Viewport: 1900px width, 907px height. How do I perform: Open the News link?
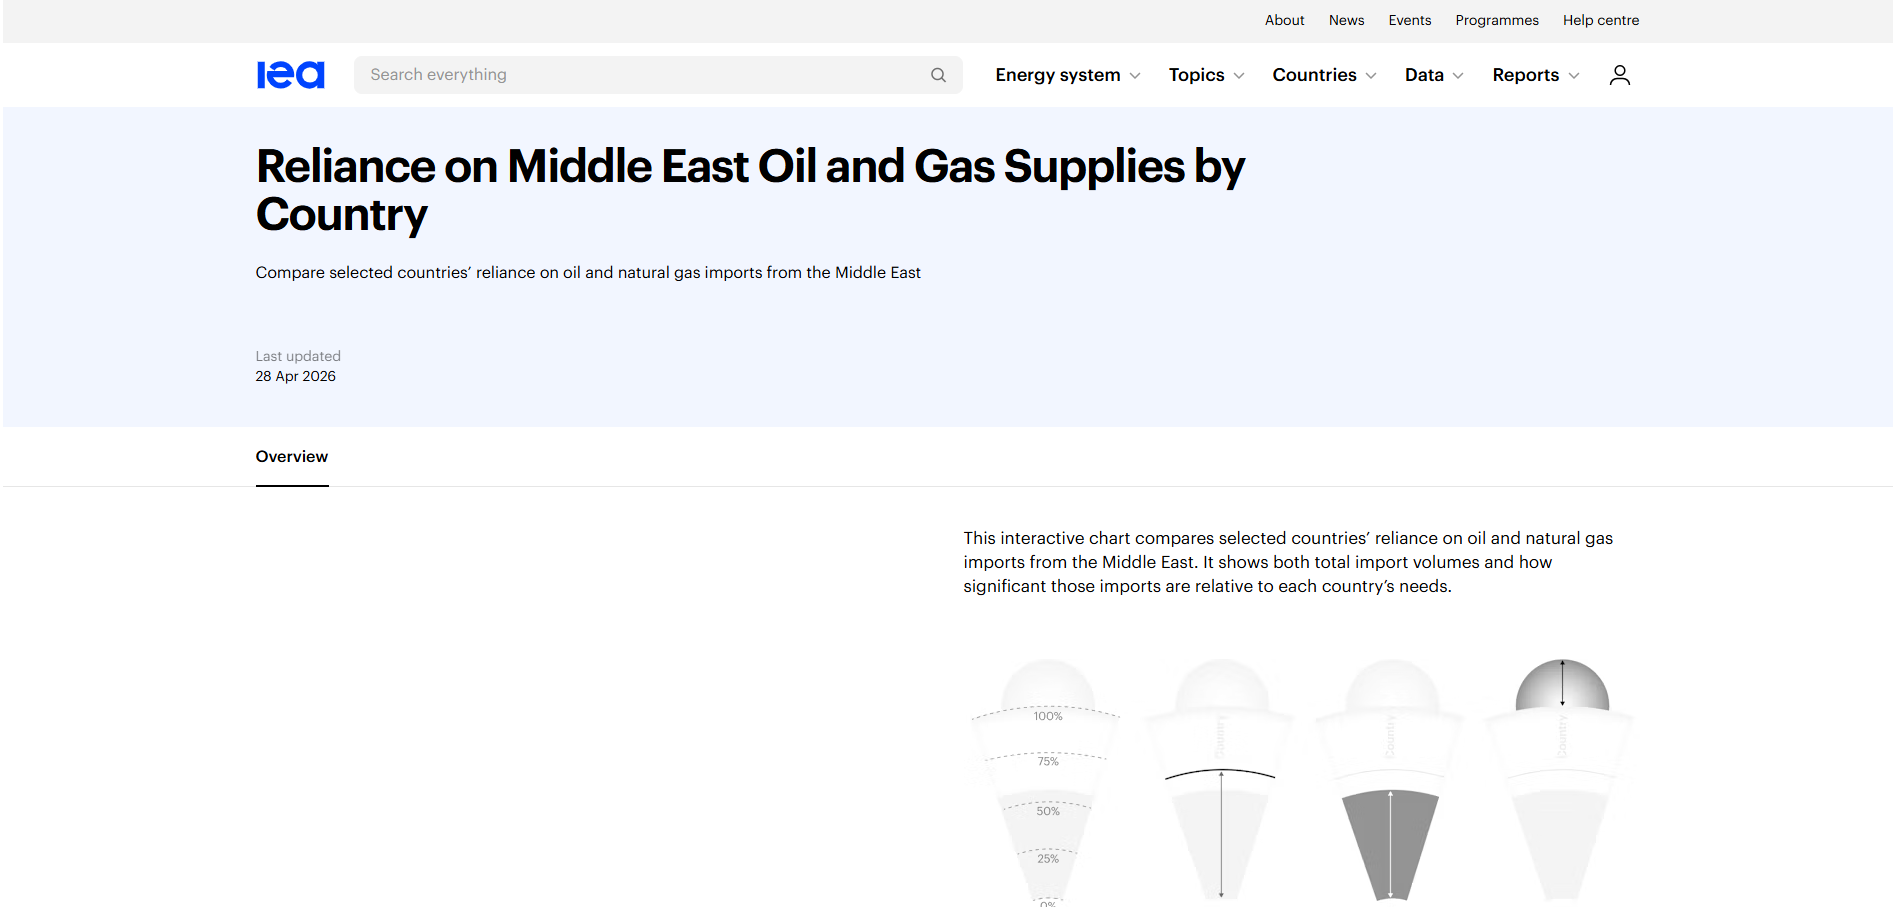click(1346, 20)
